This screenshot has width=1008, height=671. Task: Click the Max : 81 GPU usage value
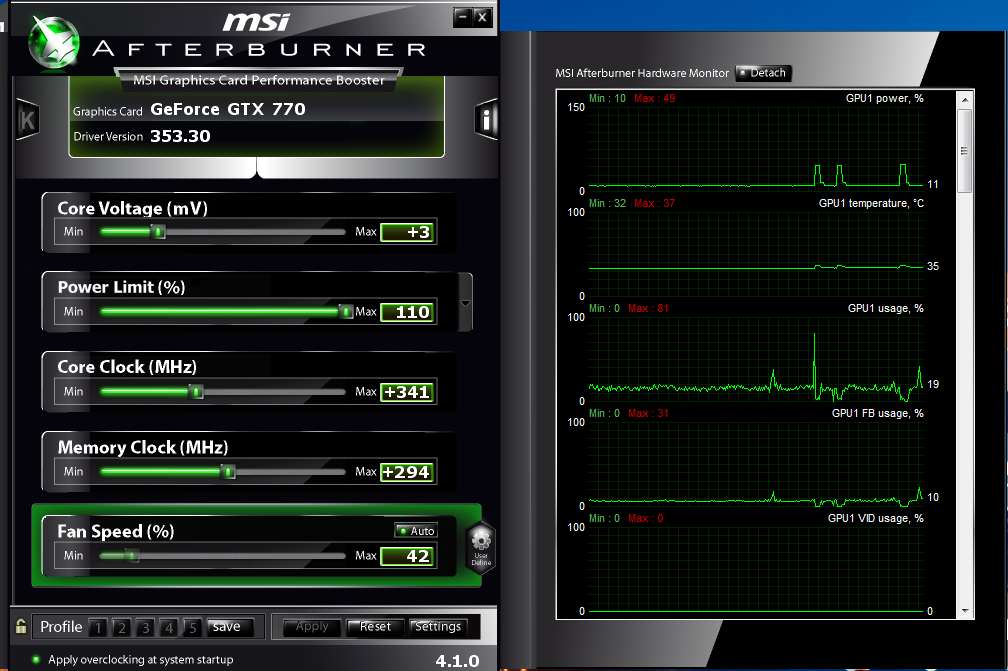click(x=648, y=309)
